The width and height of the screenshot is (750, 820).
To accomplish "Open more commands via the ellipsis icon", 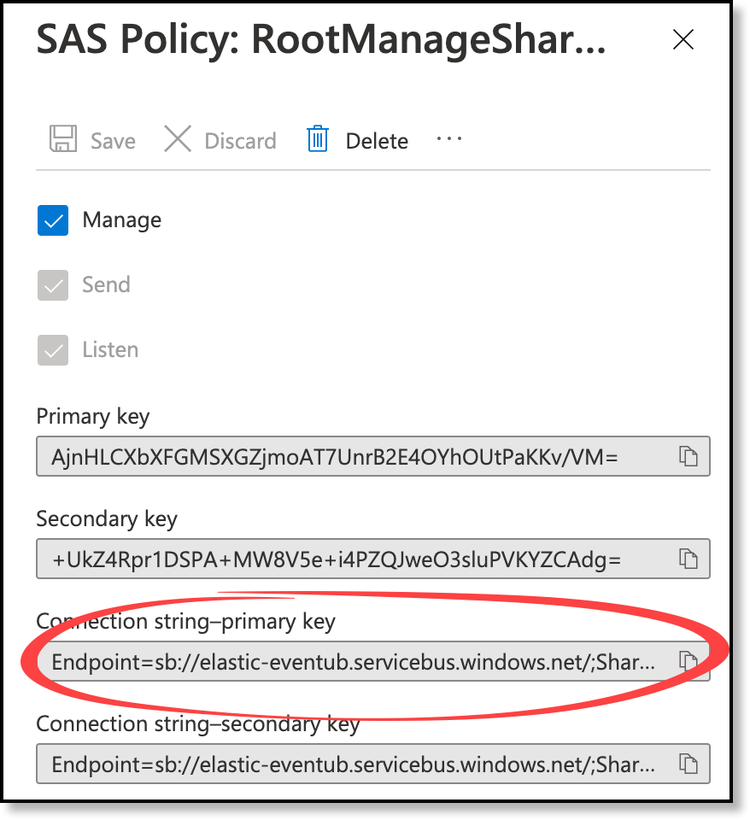I will [x=448, y=140].
